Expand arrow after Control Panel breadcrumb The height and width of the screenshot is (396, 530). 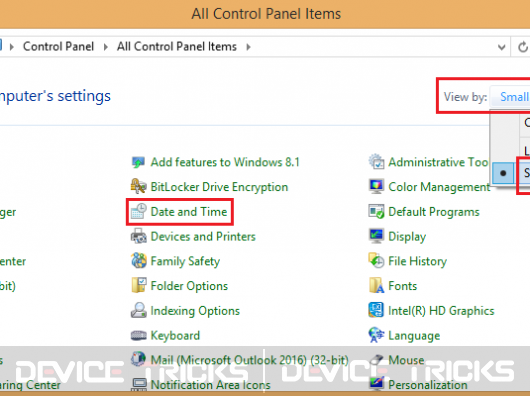(x=105, y=47)
